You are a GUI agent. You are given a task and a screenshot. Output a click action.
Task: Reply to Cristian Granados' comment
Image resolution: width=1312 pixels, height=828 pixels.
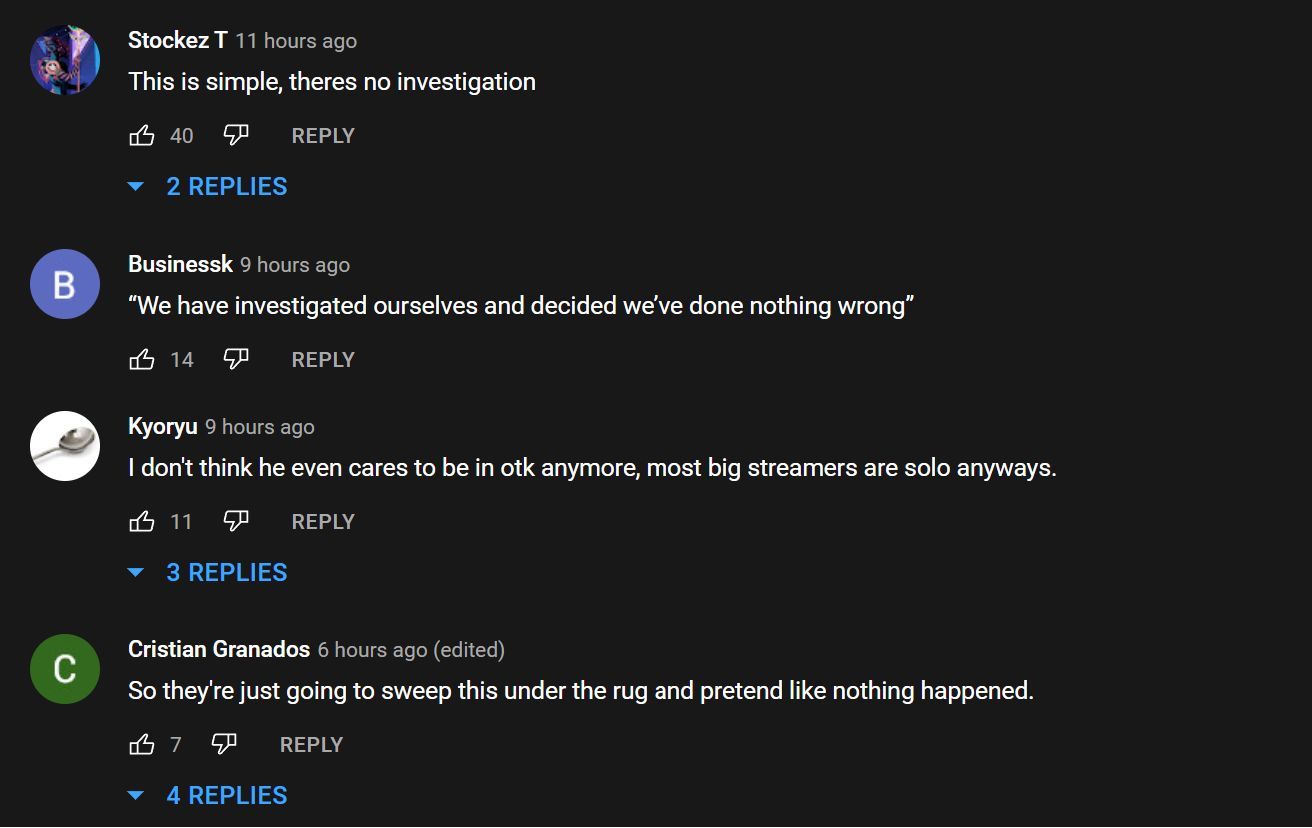[x=311, y=745]
